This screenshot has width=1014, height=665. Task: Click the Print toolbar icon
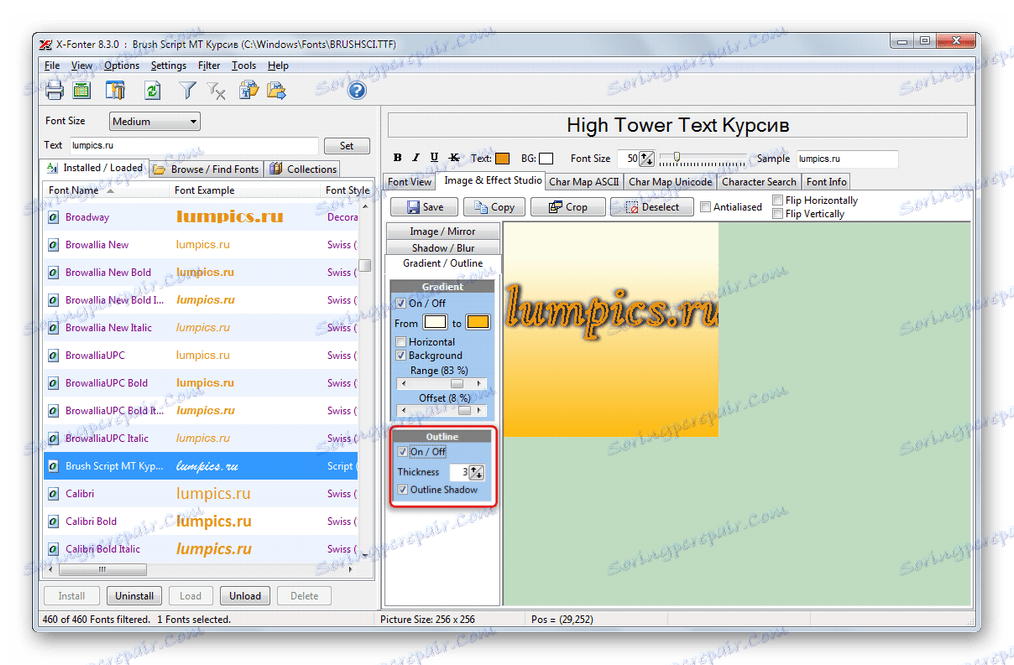click(x=54, y=90)
